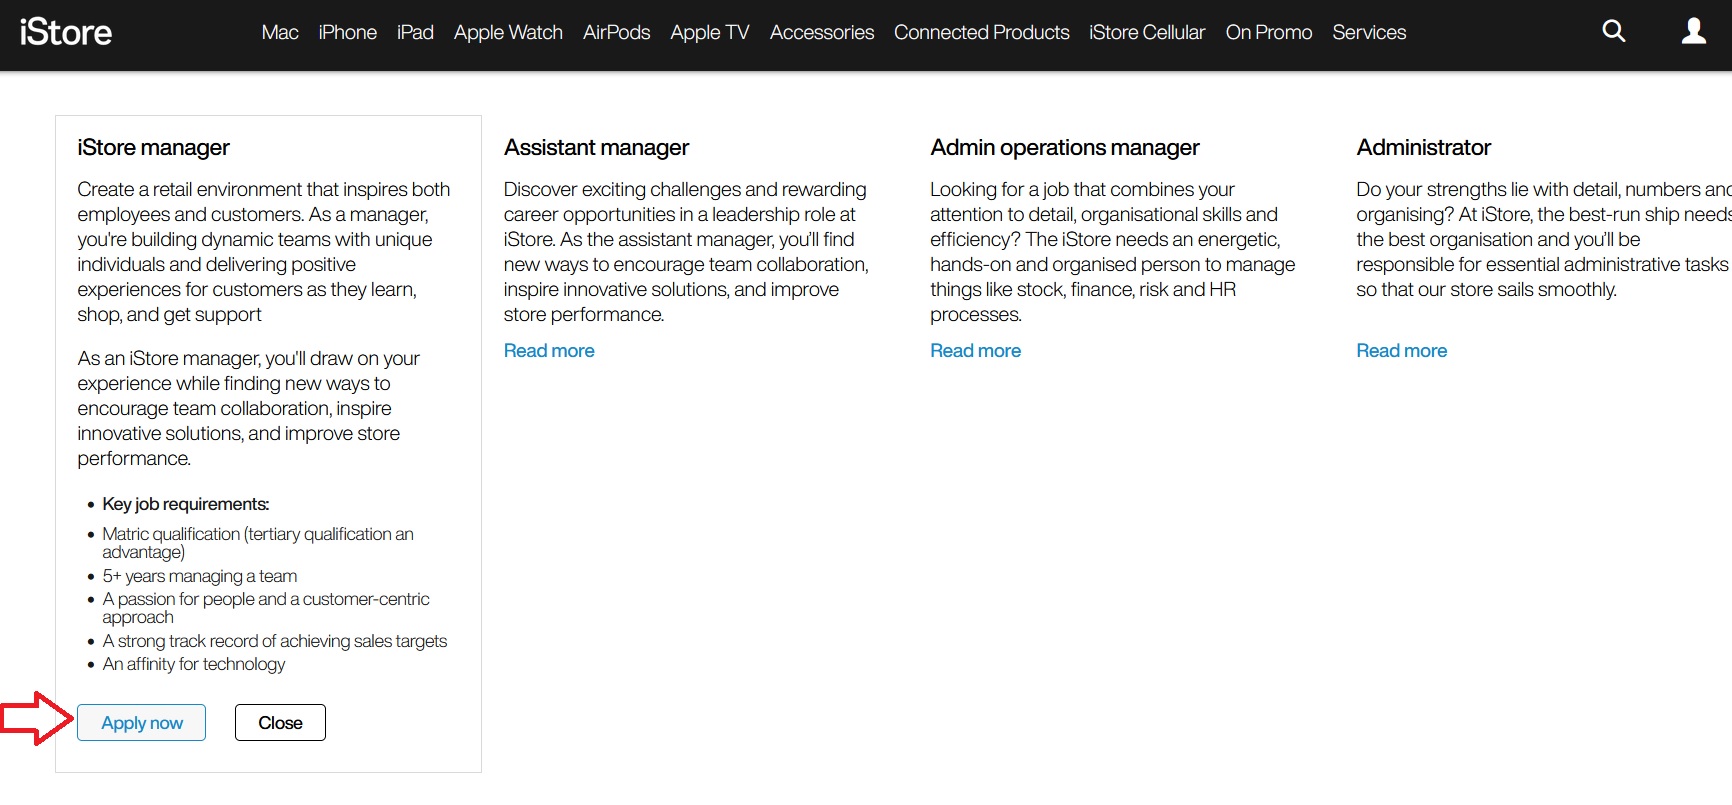Screen dimensions: 1732x805
Task: Read more about Administrator role
Action: click(1401, 351)
